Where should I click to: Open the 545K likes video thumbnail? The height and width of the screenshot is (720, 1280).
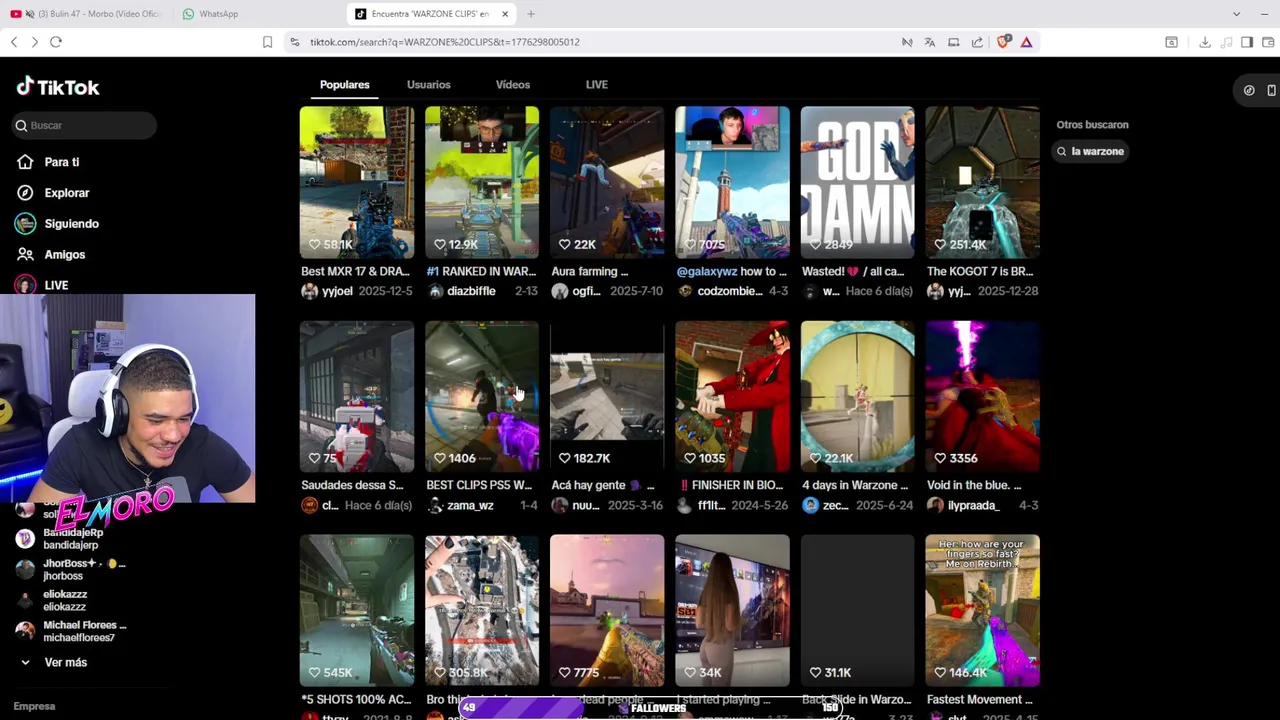[x=357, y=611]
